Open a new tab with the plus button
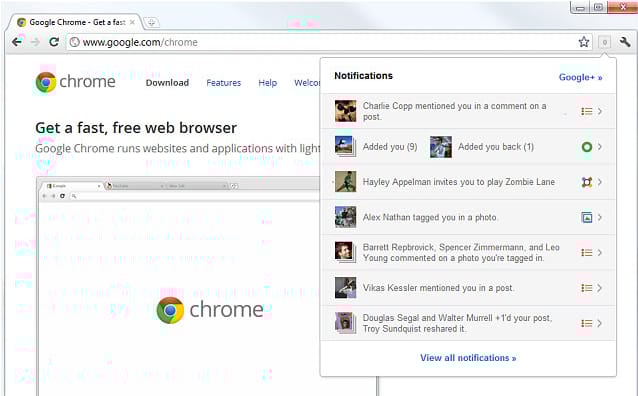This screenshot has width=638, height=396. tap(151, 22)
